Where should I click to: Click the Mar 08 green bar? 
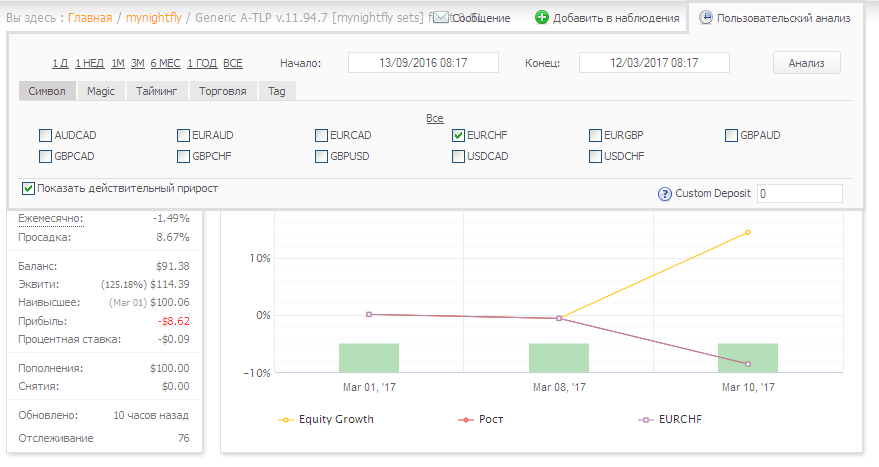[559, 358]
